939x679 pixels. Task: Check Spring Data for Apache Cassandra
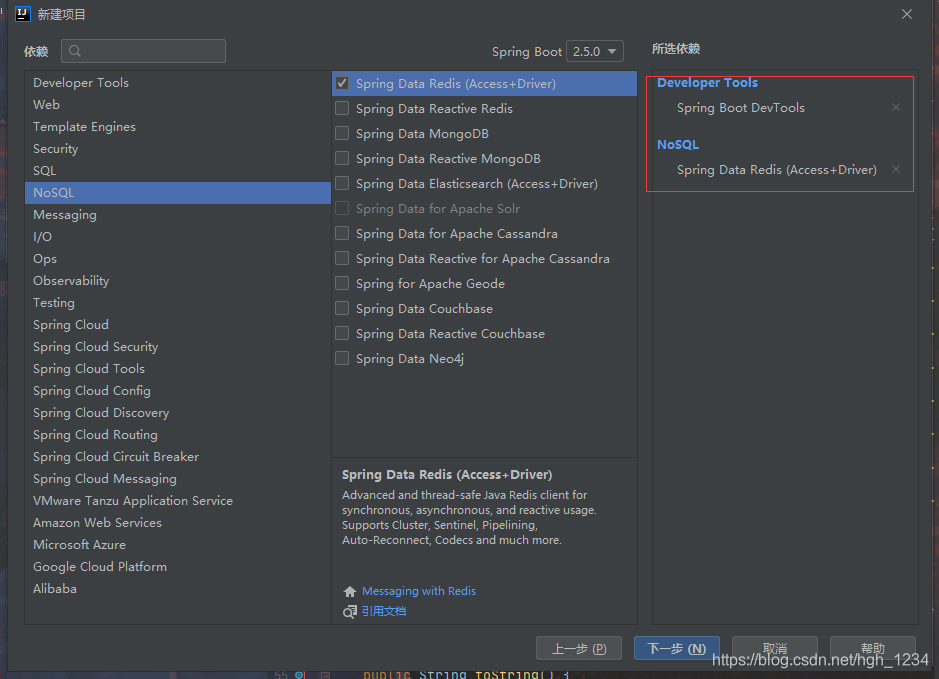click(342, 234)
